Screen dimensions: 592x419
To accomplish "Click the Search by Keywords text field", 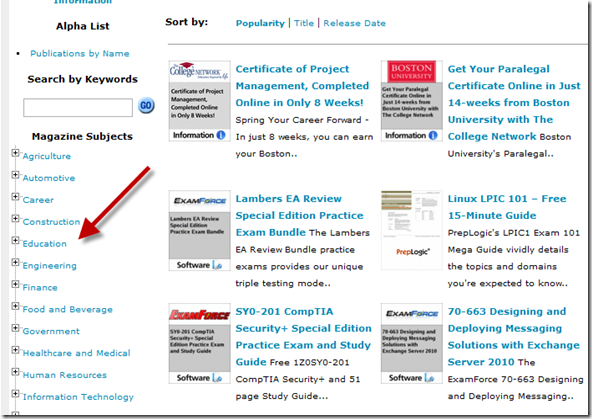I will (78, 108).
